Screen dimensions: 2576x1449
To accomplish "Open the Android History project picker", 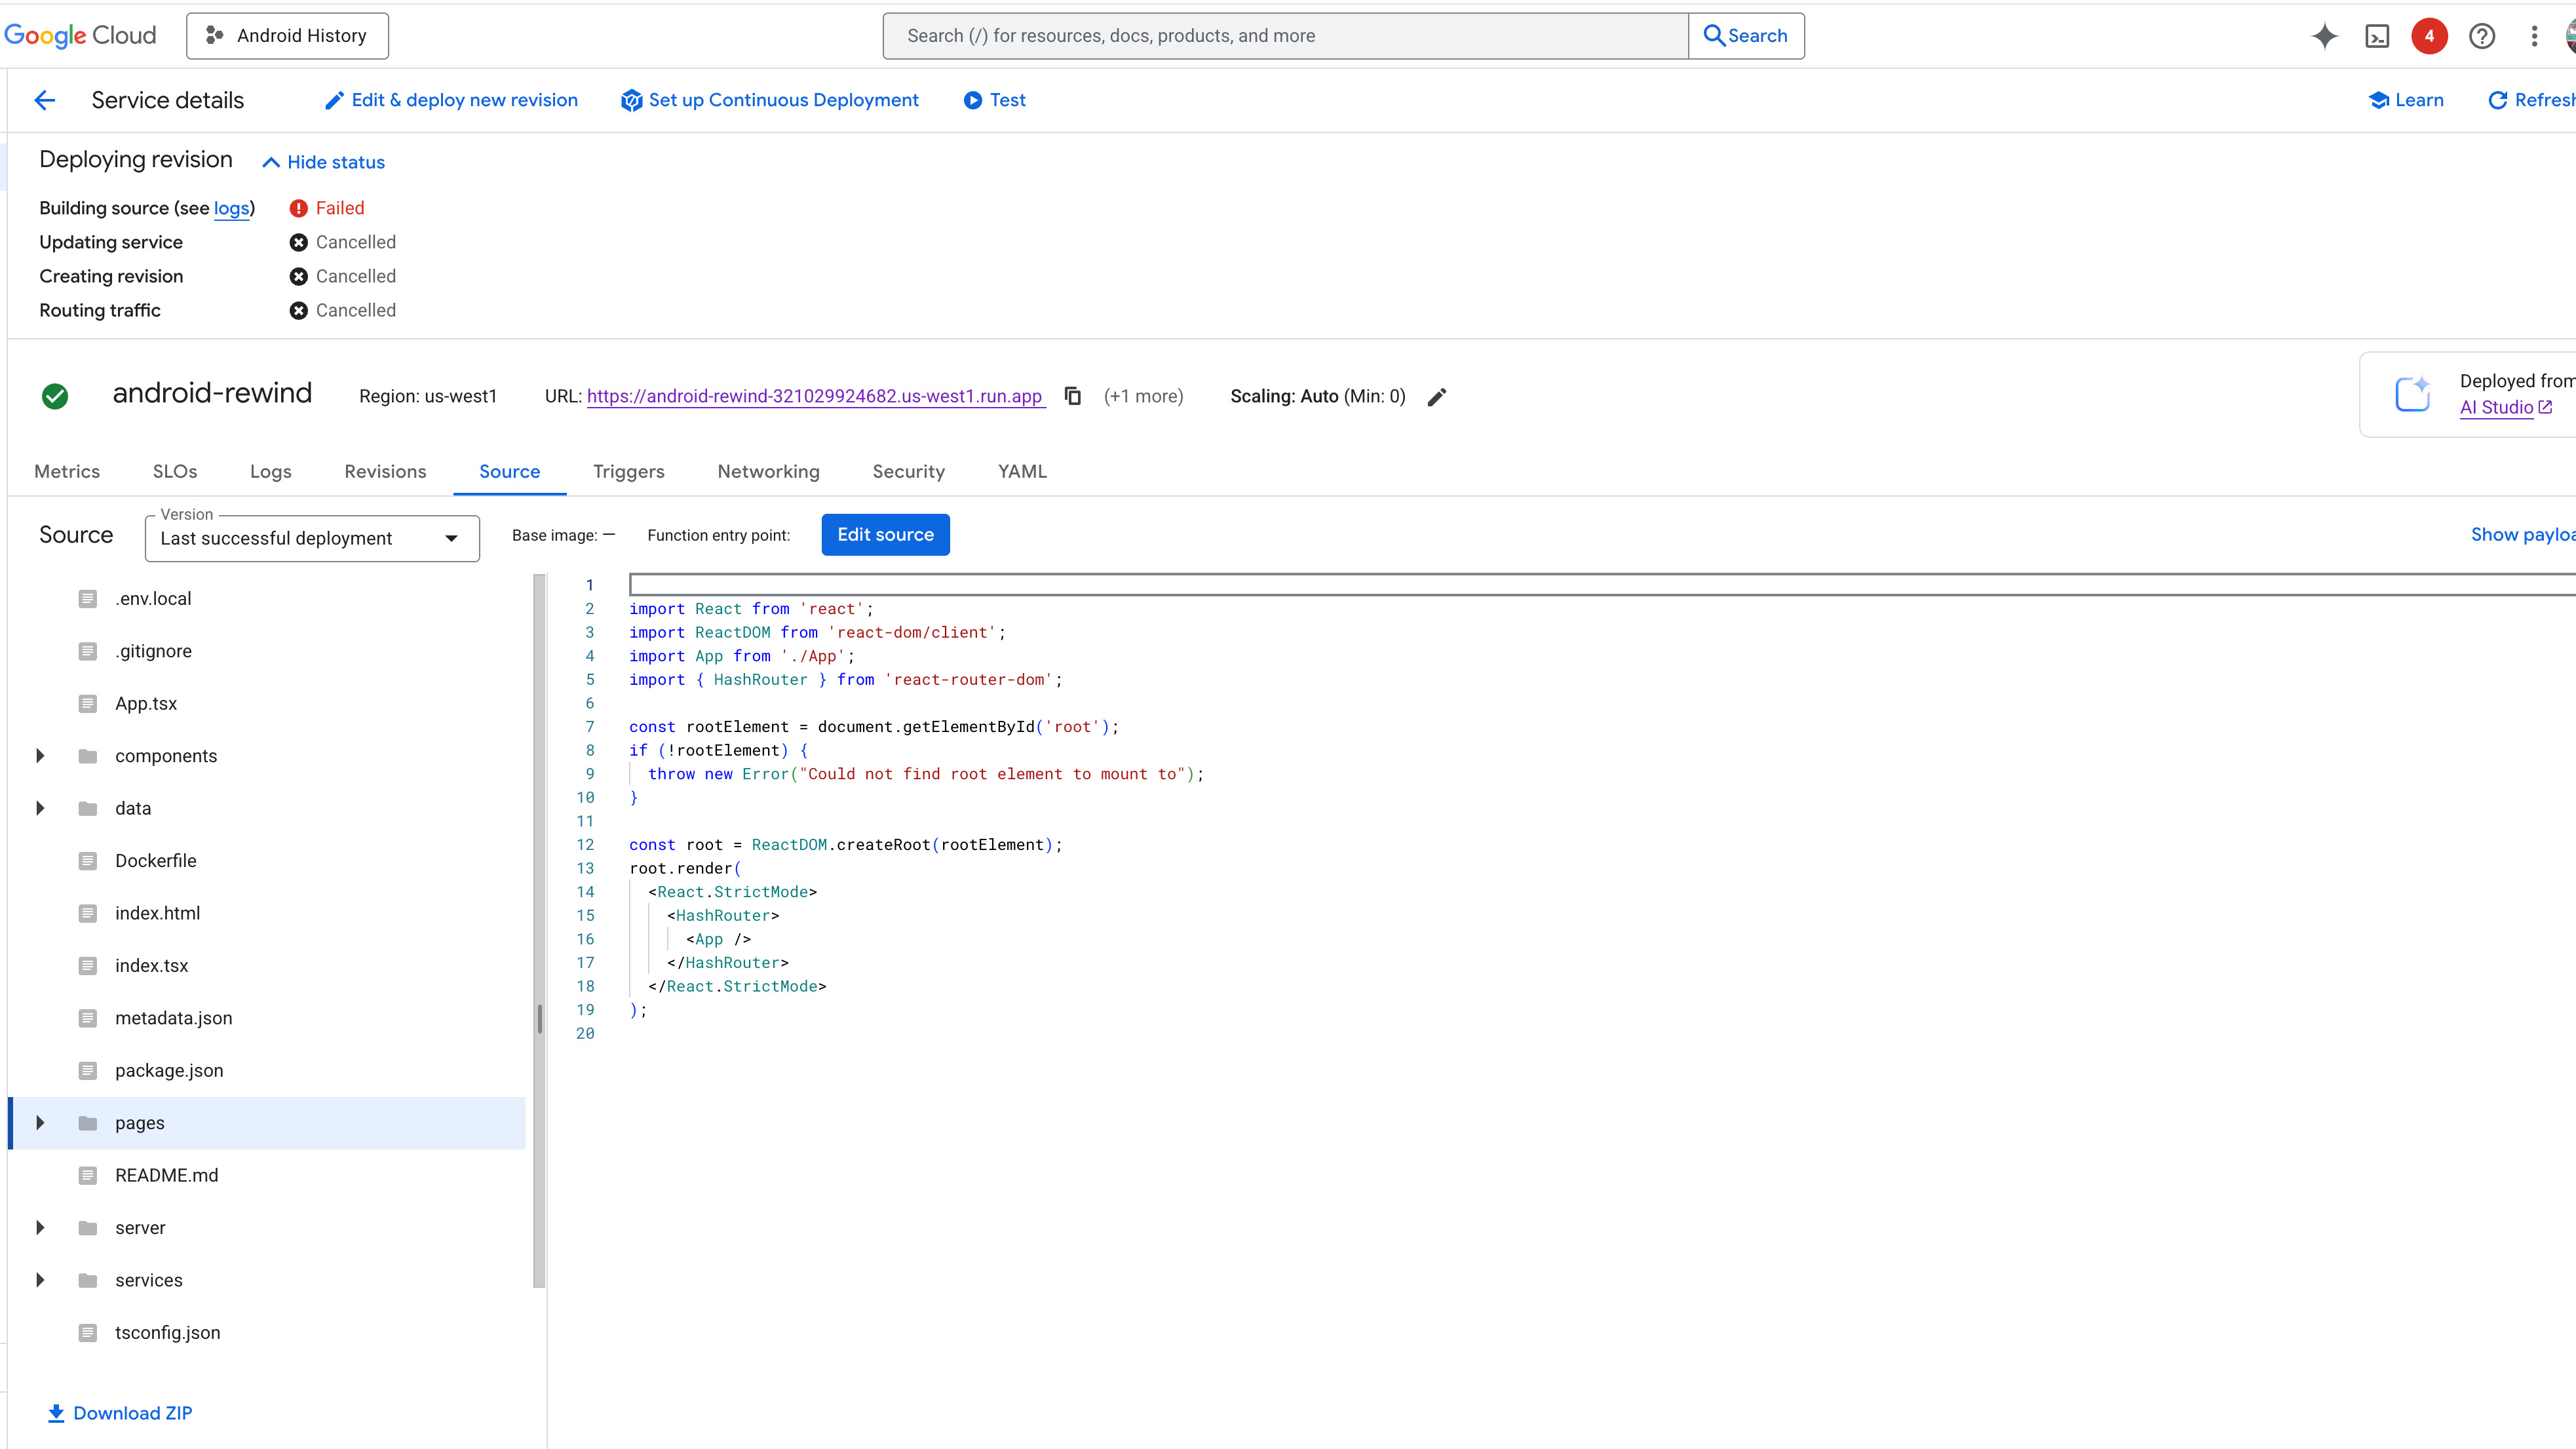I will (287, 36).
